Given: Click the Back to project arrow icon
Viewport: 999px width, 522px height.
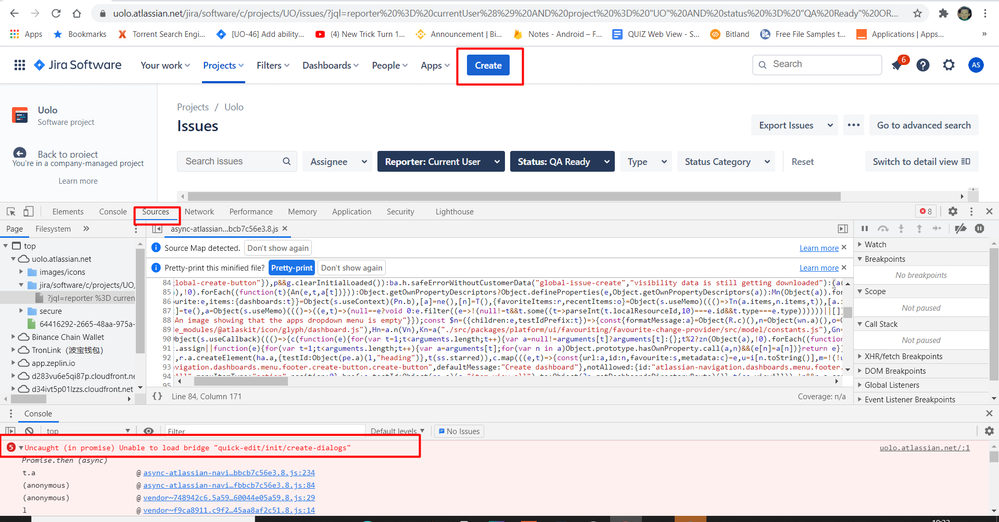Looking at the screenshot, I should tap(20, 154).
